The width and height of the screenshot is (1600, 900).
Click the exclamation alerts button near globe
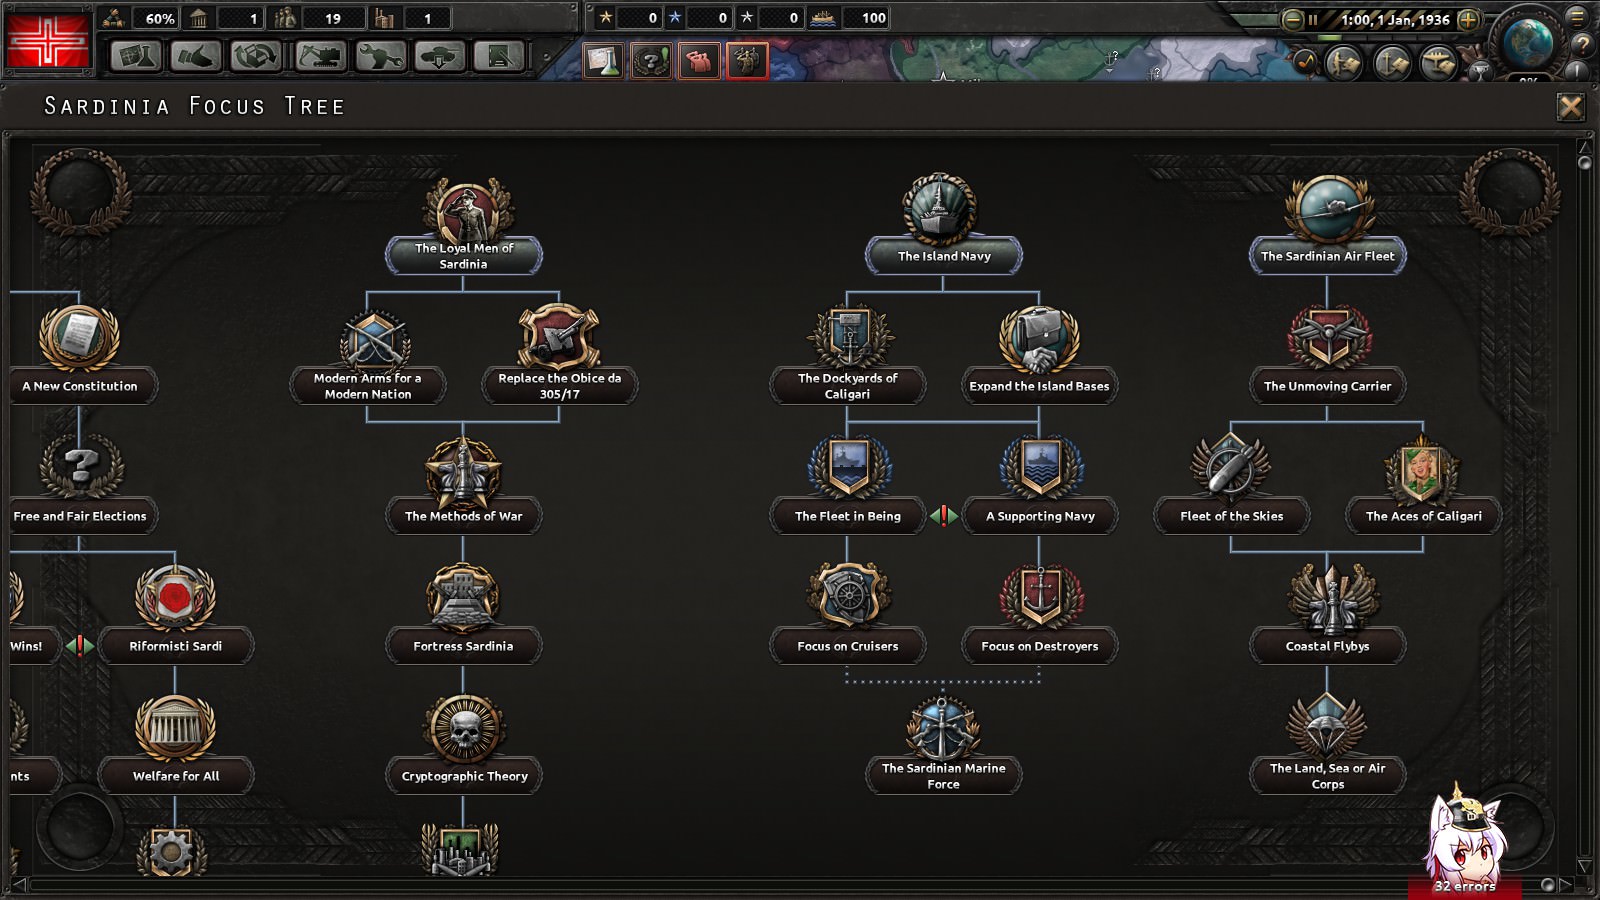pos(1577,70)
